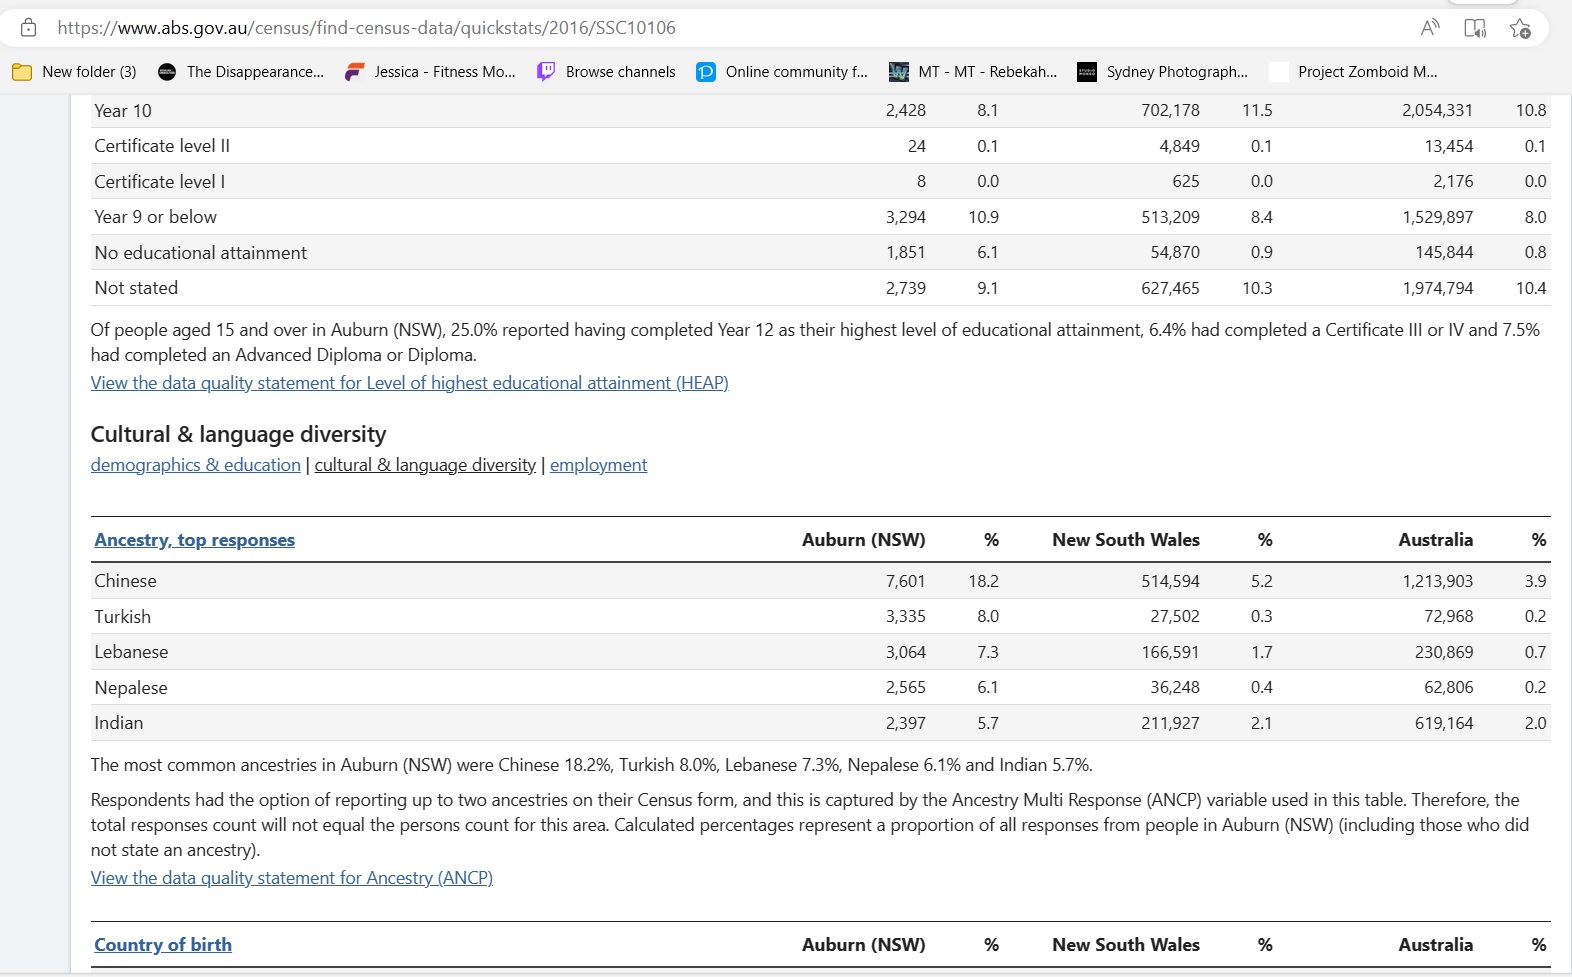This screenshot has height=977, width=1572.
Task: Select the Indian ancestry row label
Action: (118, 723)
